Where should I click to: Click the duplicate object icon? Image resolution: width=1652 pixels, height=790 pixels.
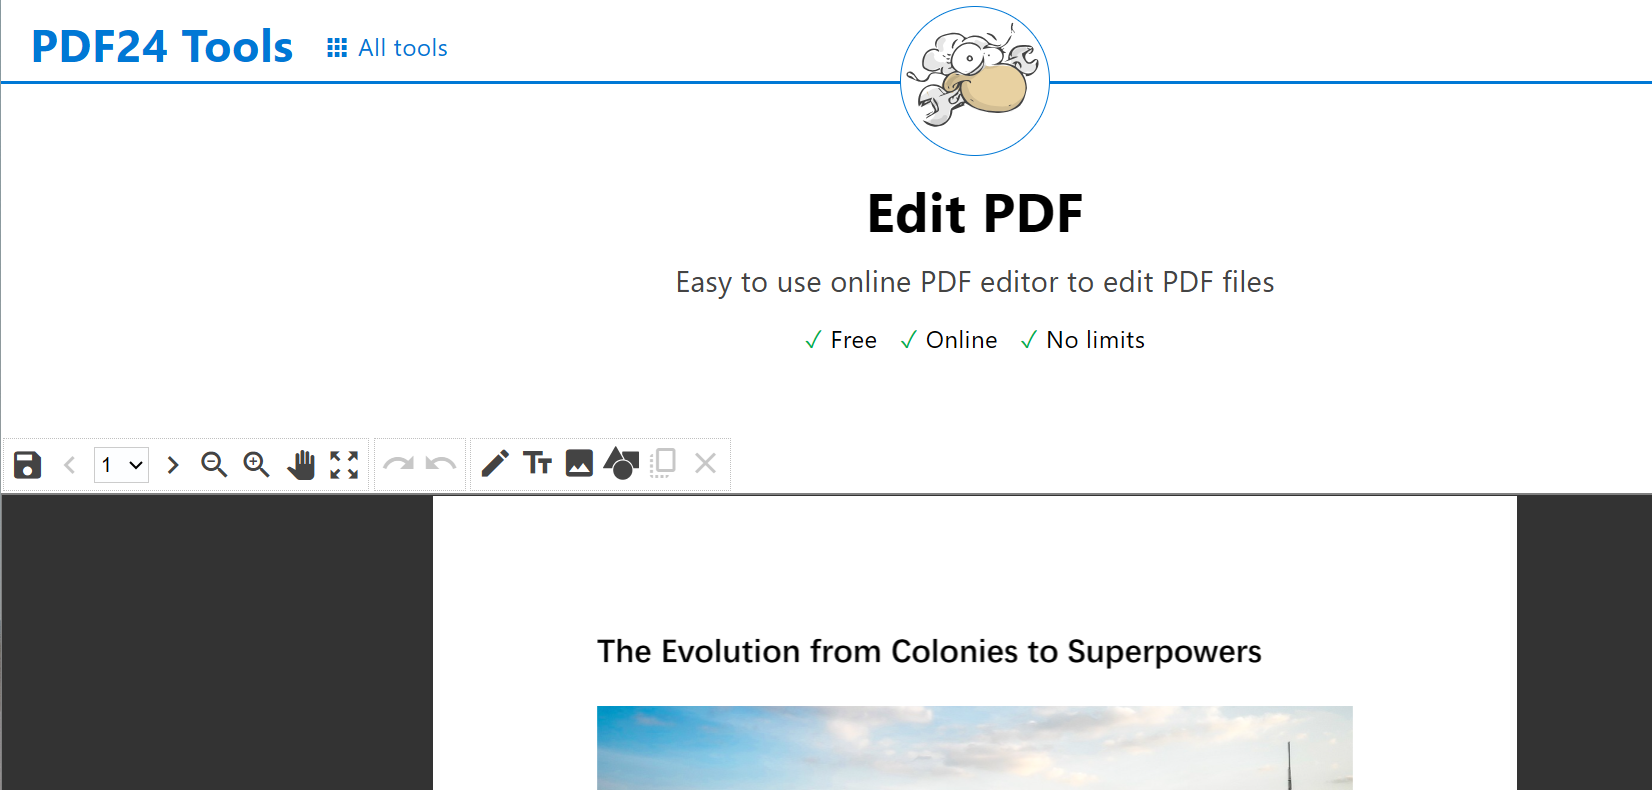pos(663,463)
